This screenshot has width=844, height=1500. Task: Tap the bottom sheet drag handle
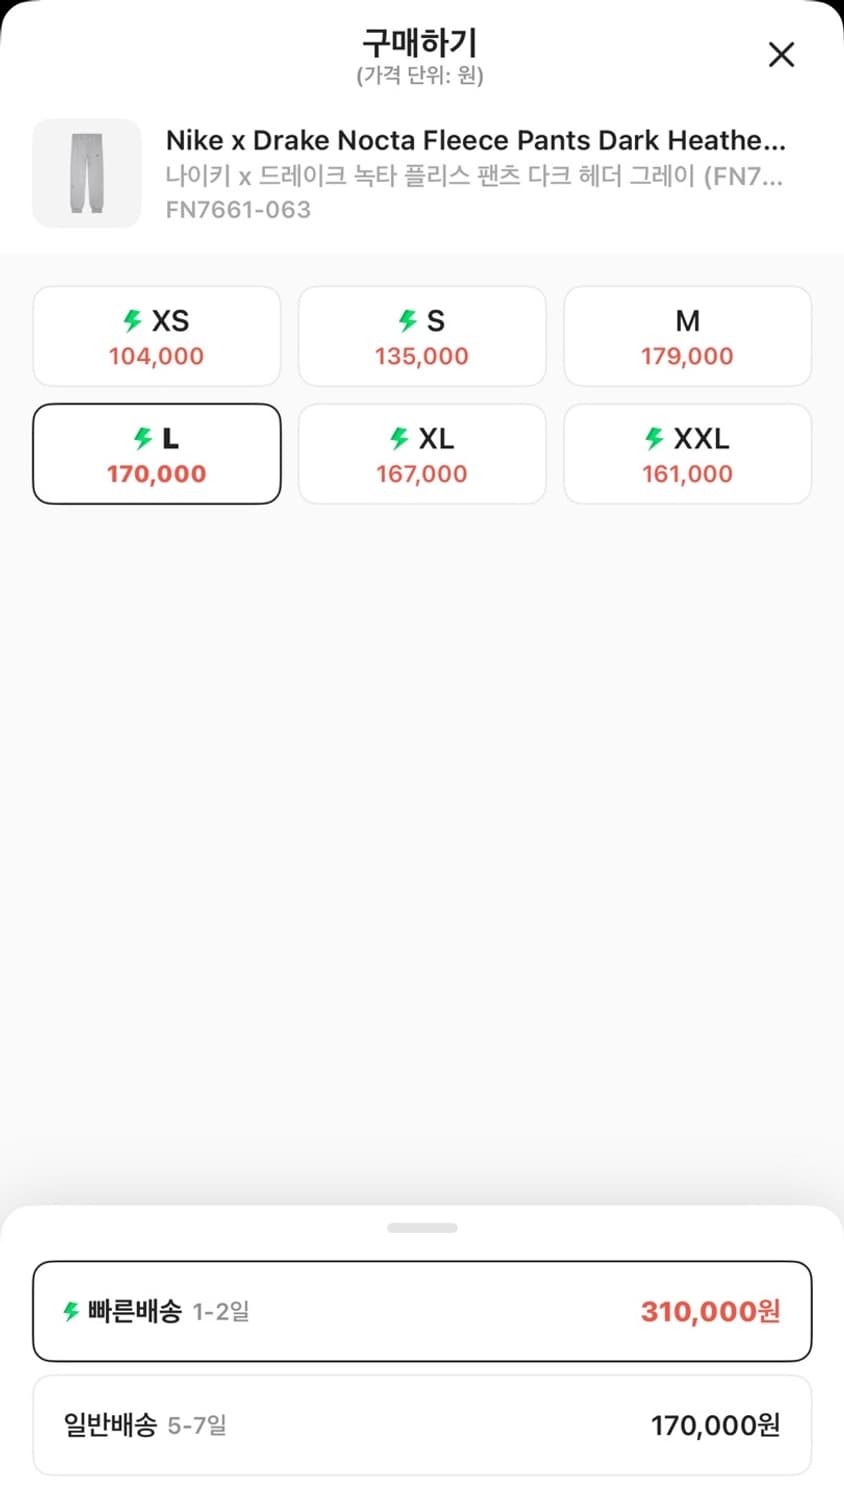(x=422, y=1228)
